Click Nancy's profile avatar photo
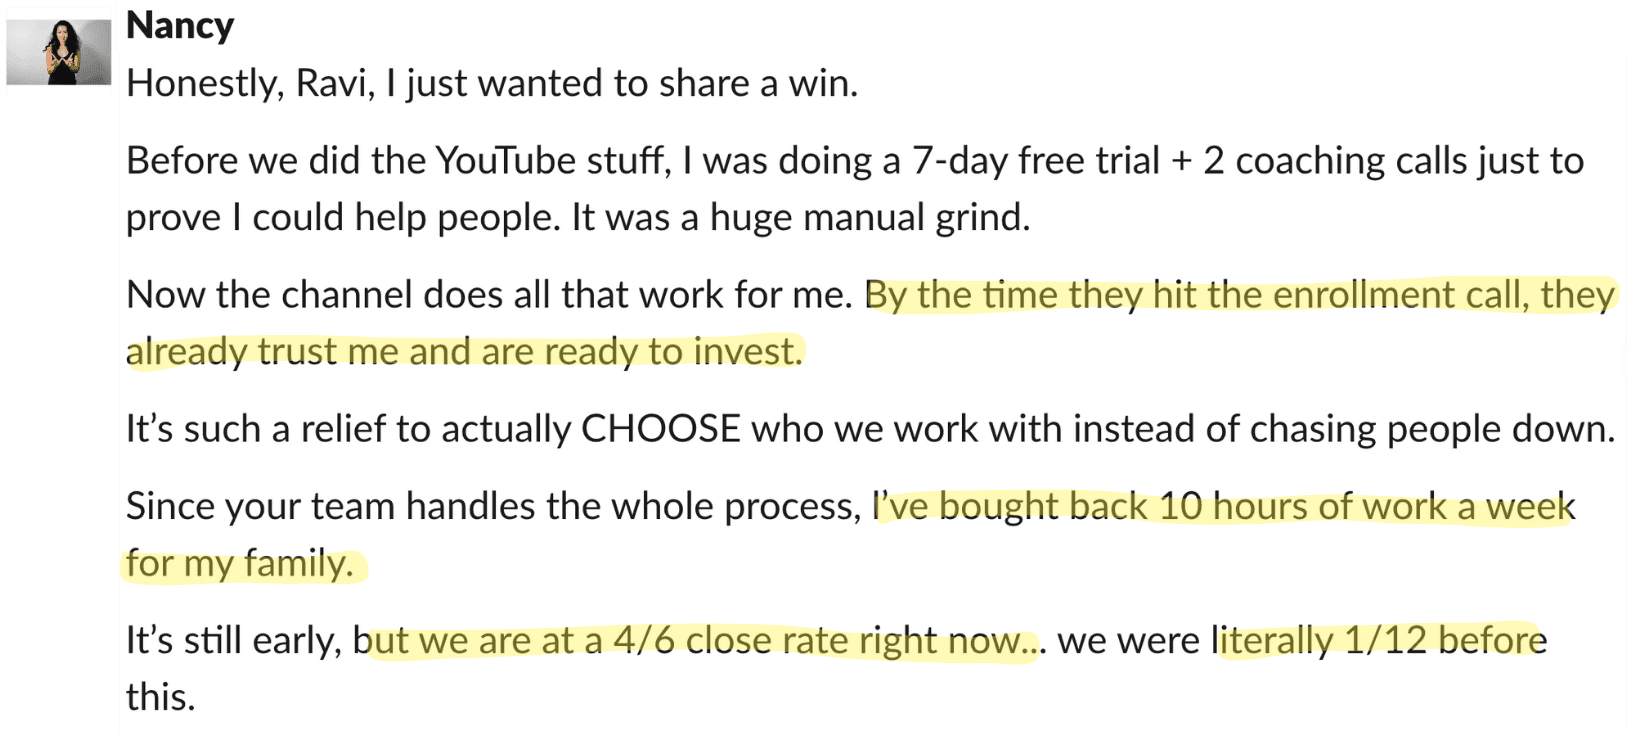1627x738 pixels. tap(59, 52)
